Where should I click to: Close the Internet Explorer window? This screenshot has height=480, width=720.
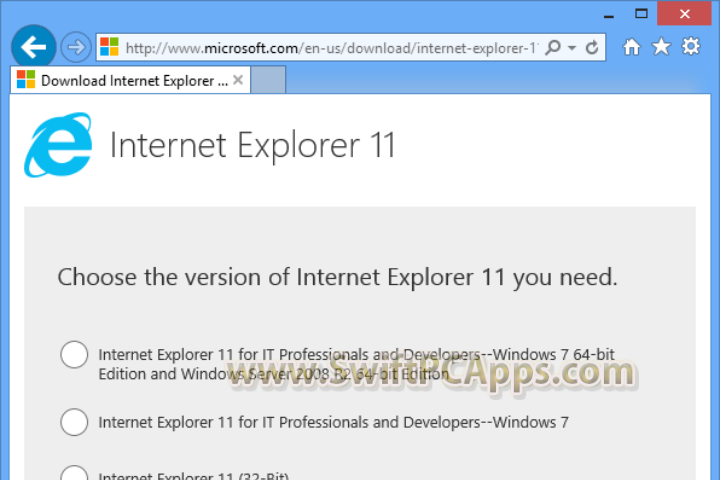[x=684, y=14]
